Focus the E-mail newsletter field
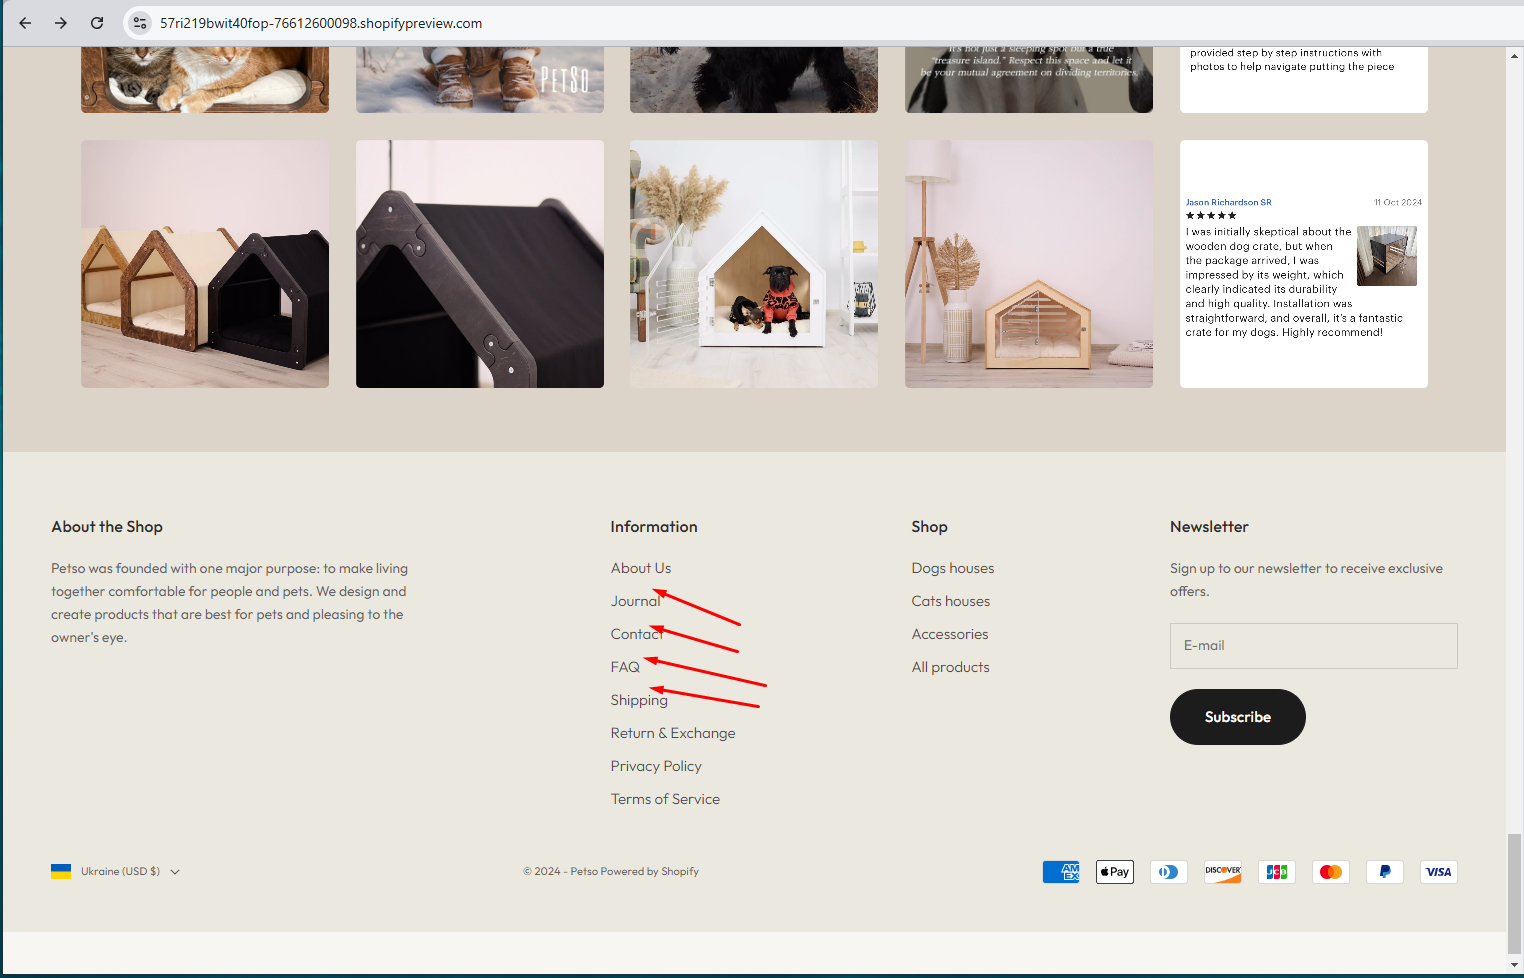The width and height of the screenshot is (1524, 978). point(1314,646)
